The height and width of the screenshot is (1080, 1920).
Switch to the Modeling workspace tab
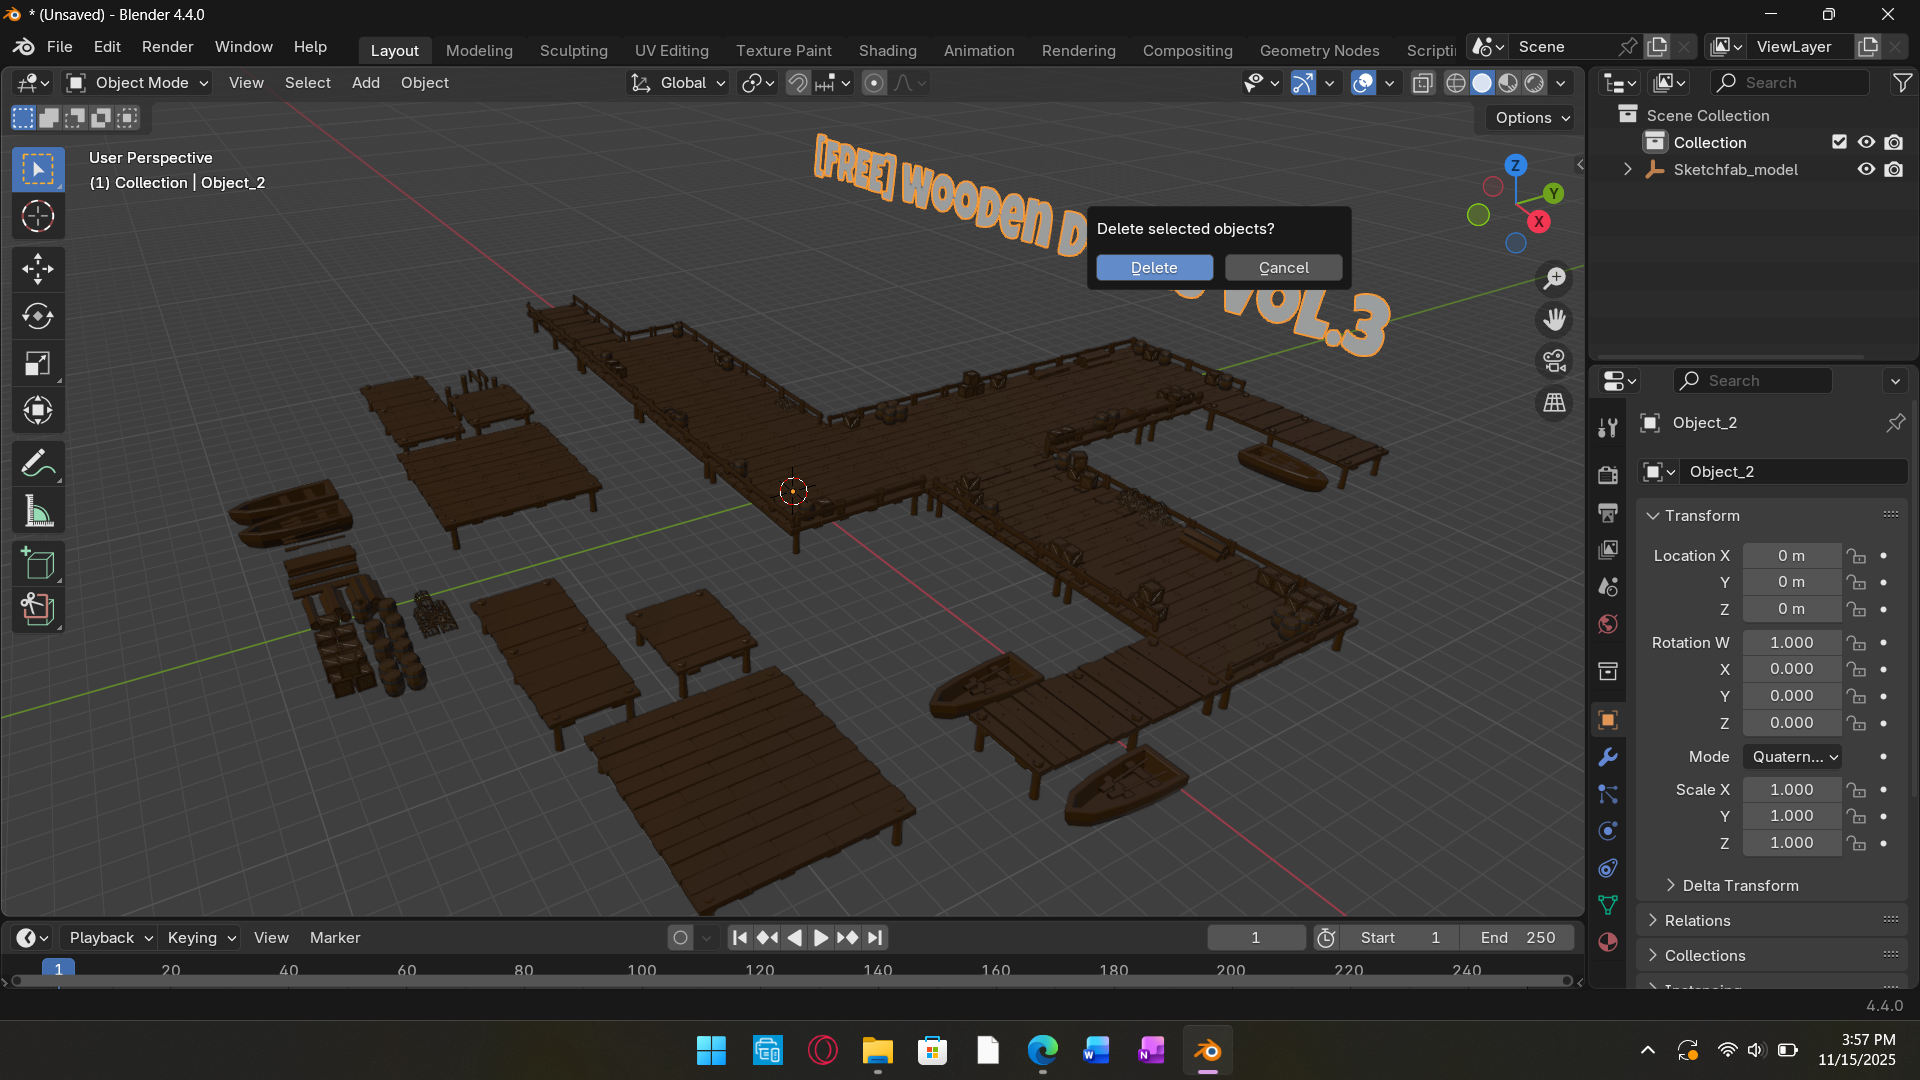click(479, 50)
